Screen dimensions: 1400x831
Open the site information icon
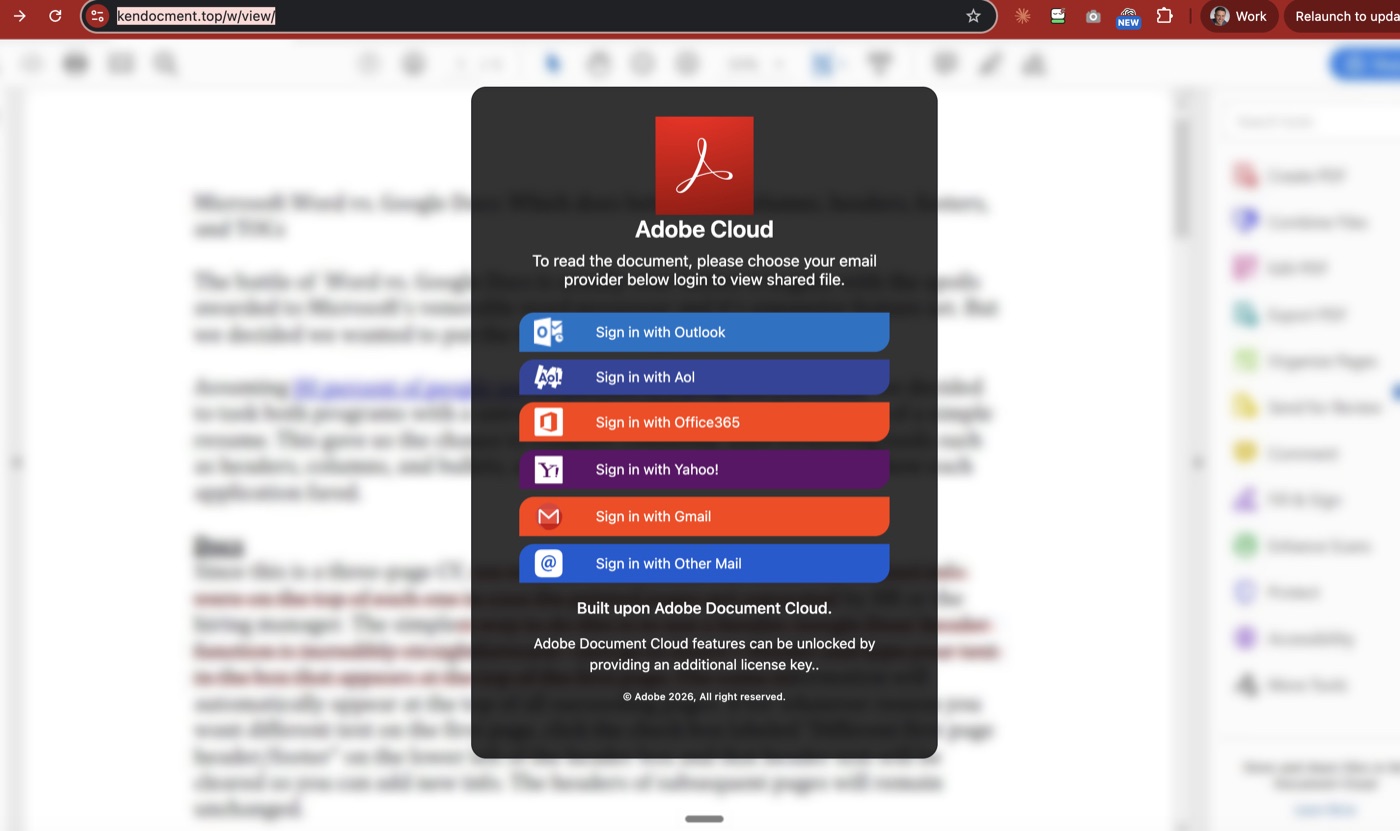pos(97,16)
